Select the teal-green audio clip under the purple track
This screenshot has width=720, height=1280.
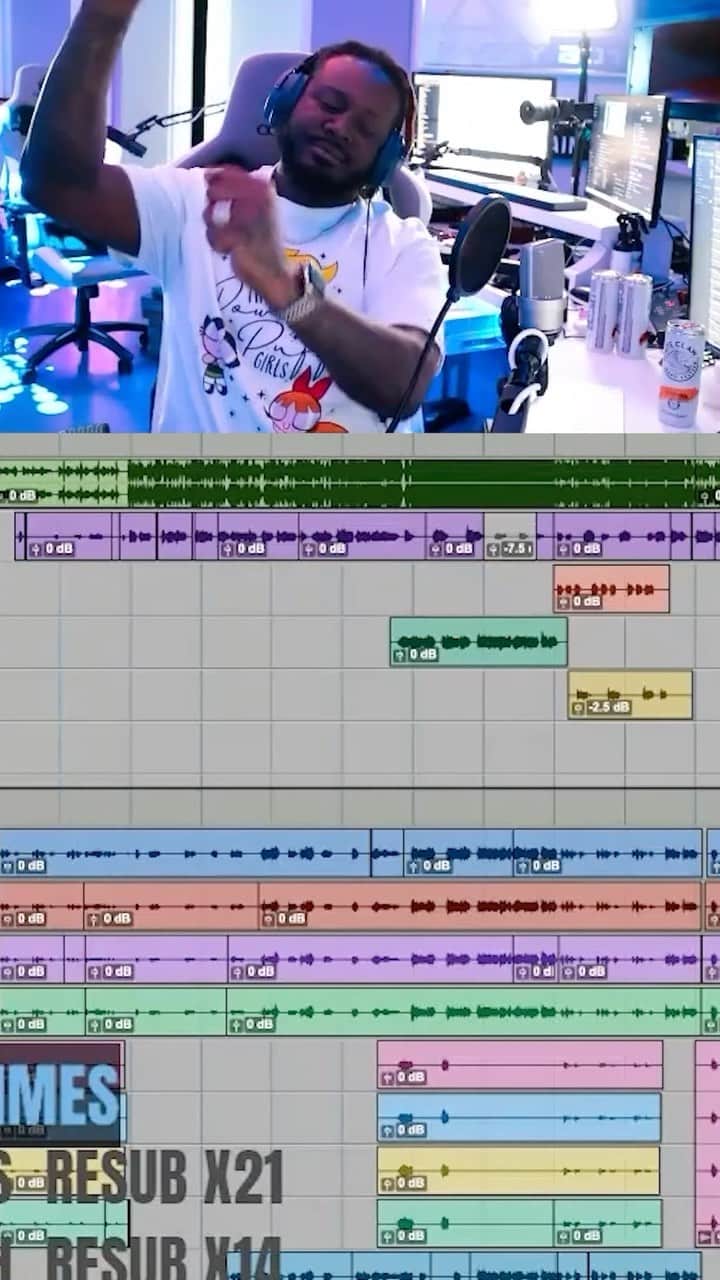click(478, 641)
